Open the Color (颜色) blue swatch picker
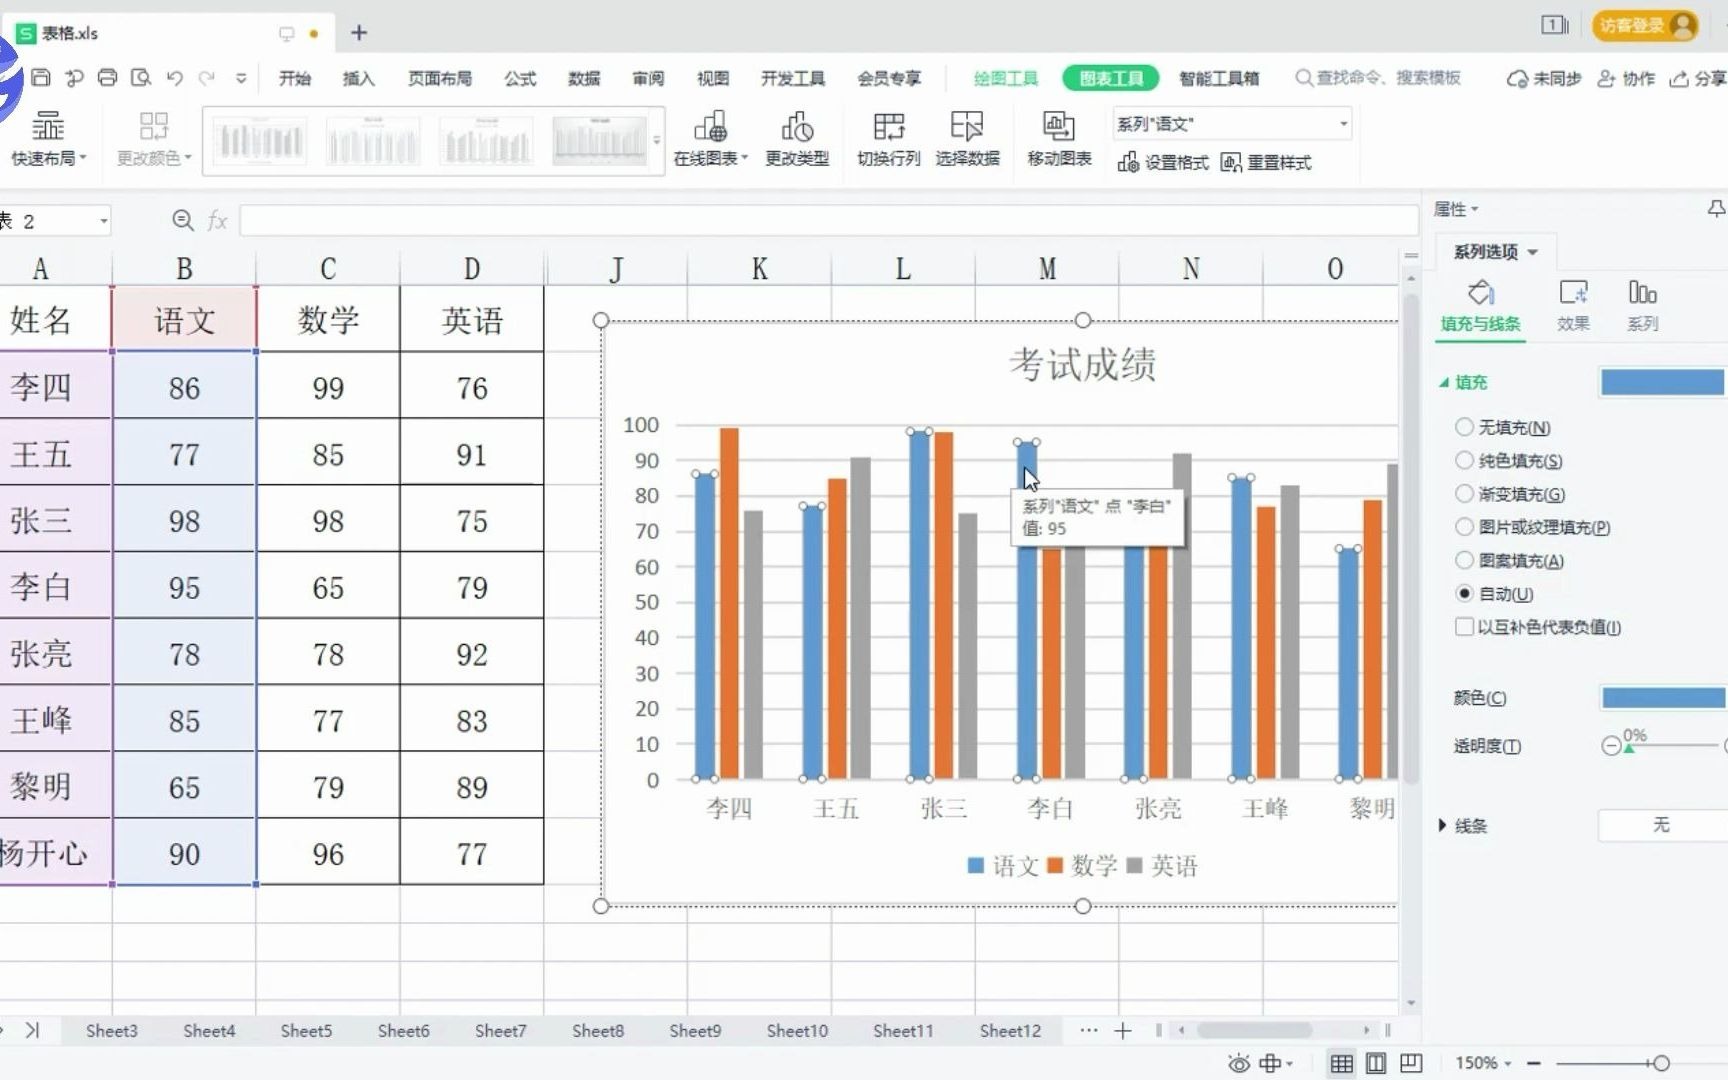The height and width of the screenshot is (1080, 1728). click(x=1664, y=698)
